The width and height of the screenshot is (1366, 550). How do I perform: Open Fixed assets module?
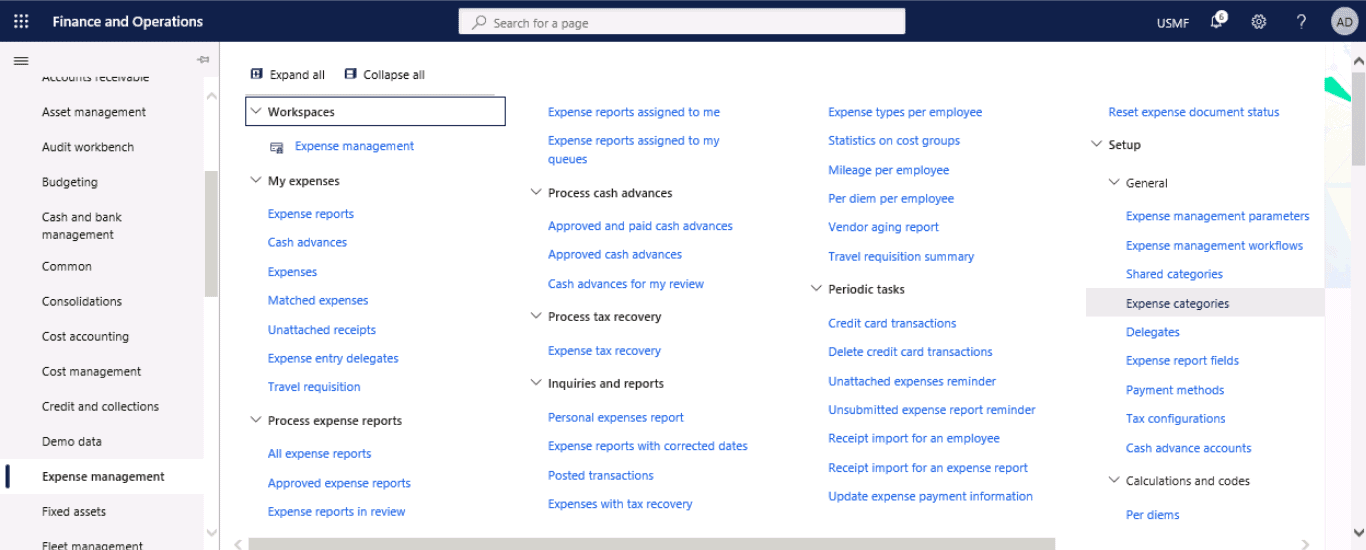[x=74, y=512]
